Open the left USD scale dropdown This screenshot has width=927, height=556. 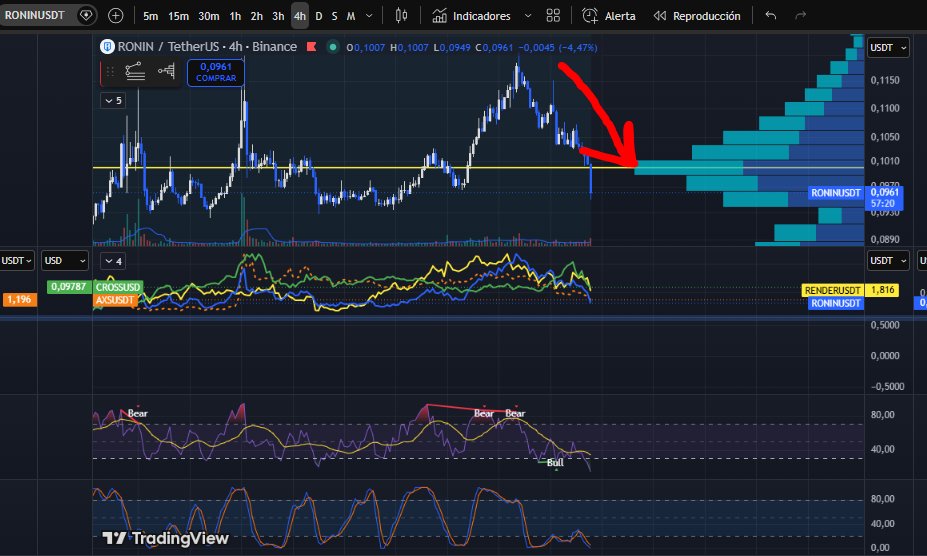click(65, 261)
